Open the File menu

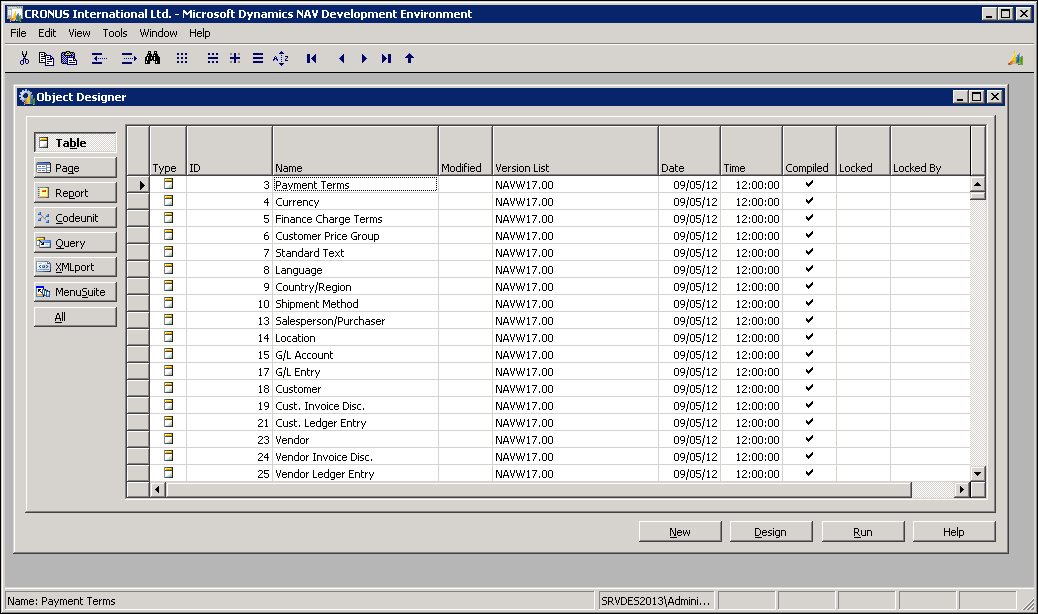[x=19, y=33]
